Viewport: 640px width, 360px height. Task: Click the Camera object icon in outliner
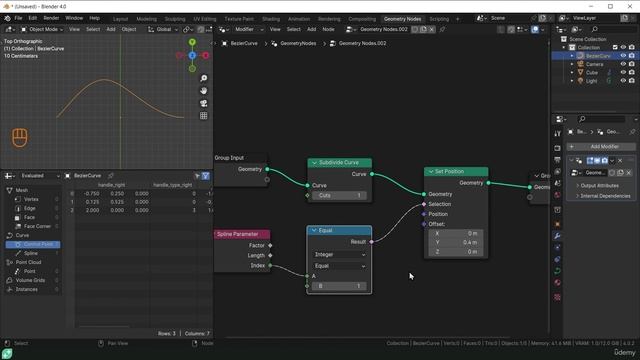(x=580, y=64)
